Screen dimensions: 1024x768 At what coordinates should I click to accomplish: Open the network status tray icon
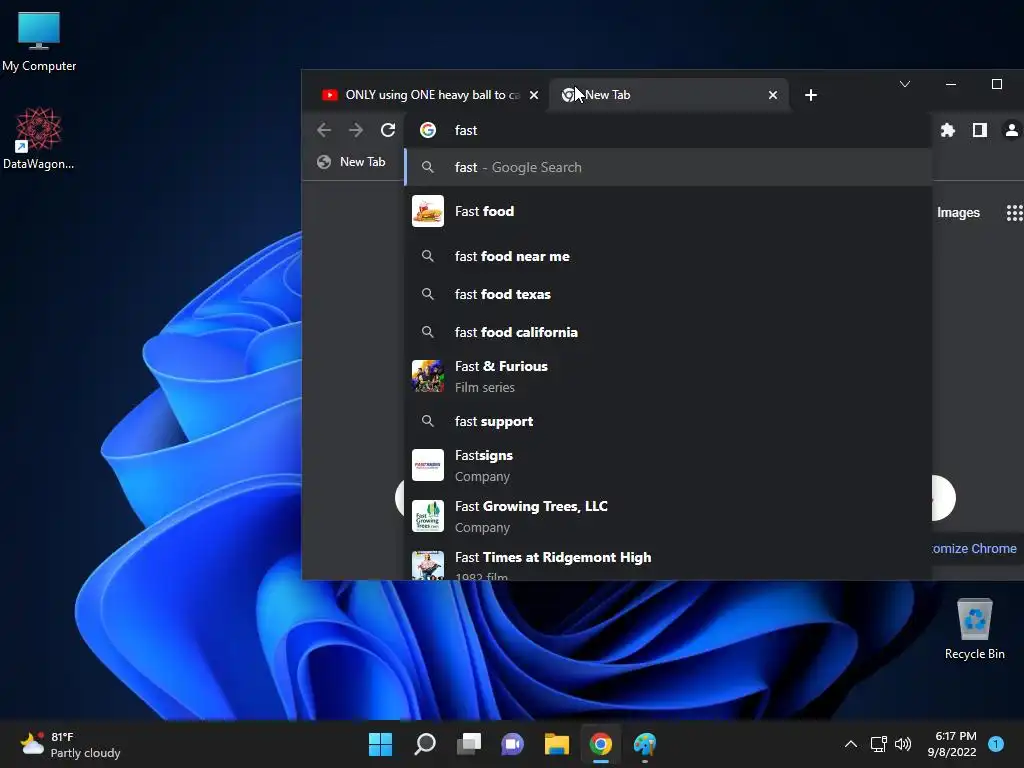[x=878, y=744]
